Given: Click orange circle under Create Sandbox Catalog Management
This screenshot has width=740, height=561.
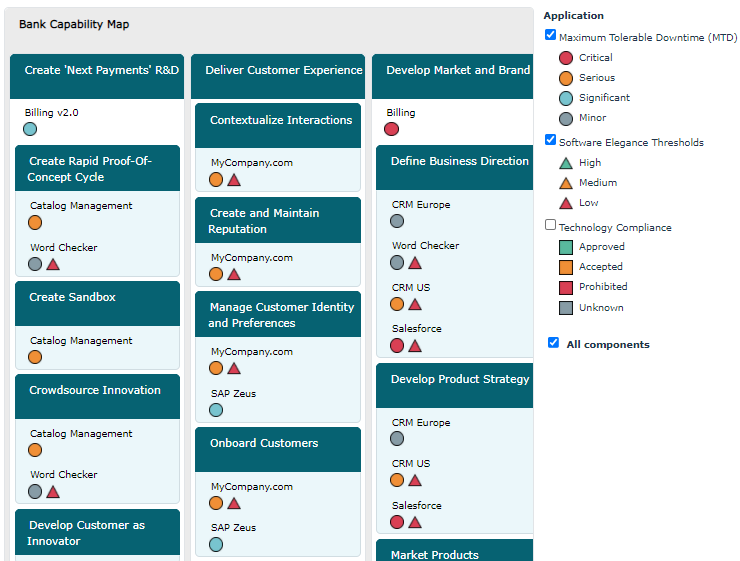Looking at the screenshot, I should [35, 357].
